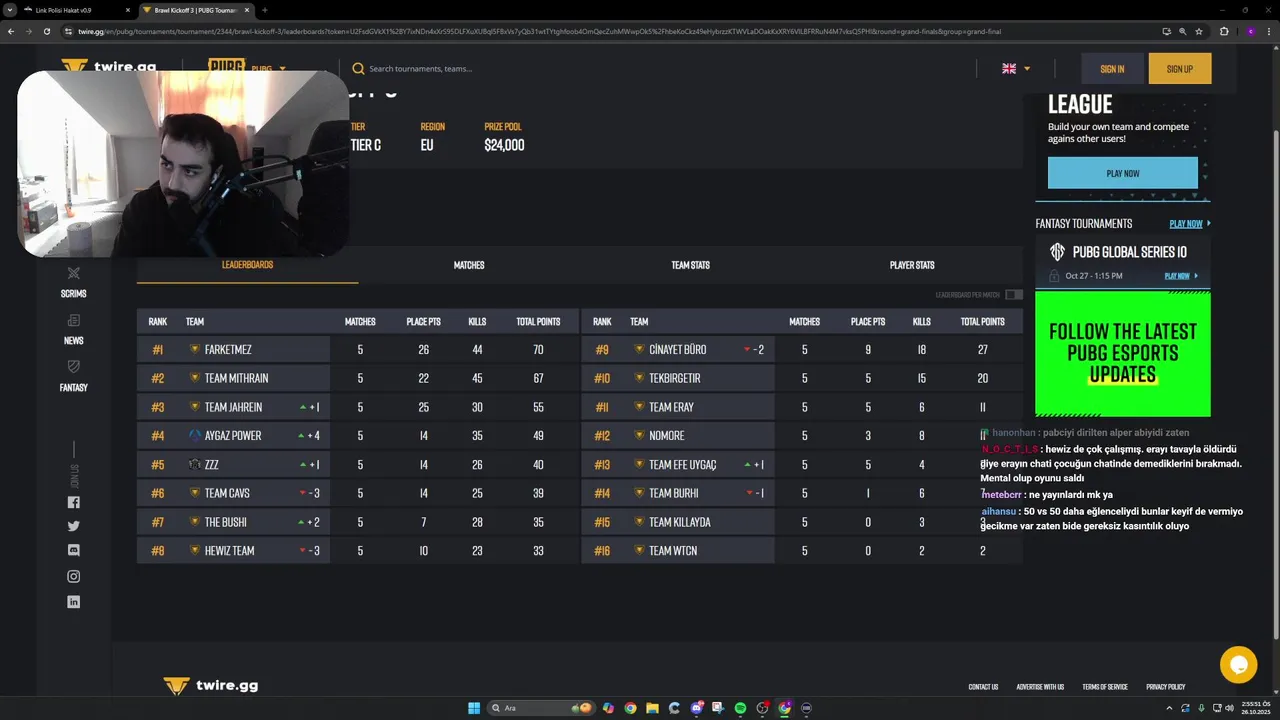Screen dimensions: 1280x720
Task: Open the Discord social link in sidebar
Action: tap(73, 550)
